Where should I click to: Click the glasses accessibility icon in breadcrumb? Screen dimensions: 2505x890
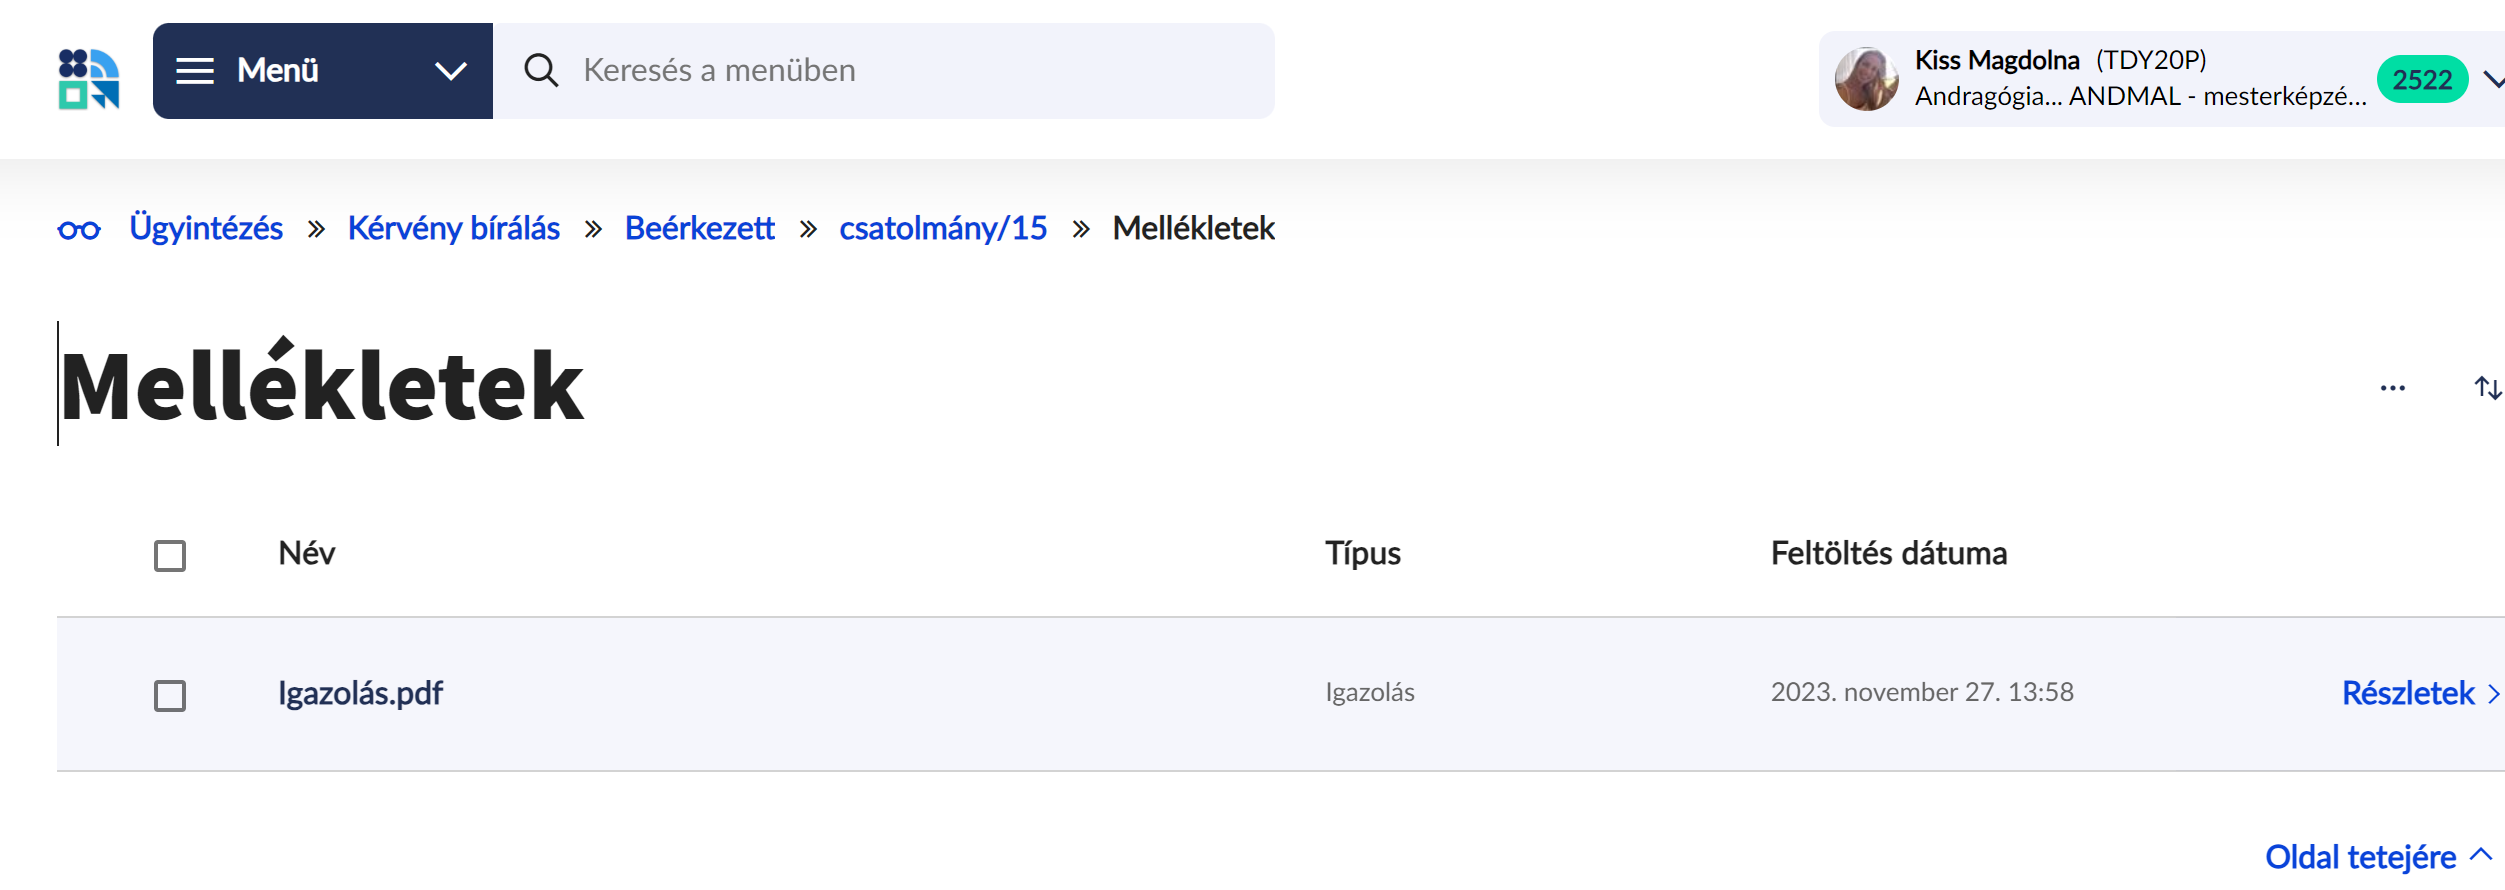(x=79, y=230)
